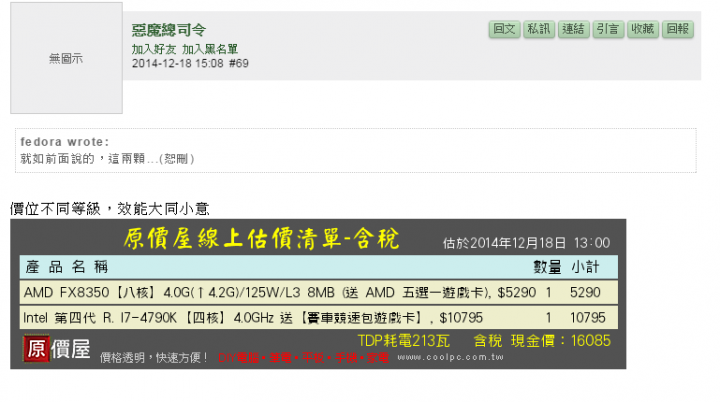
Task: Click subtotal value 5290
Action: [x=585, y=292]
